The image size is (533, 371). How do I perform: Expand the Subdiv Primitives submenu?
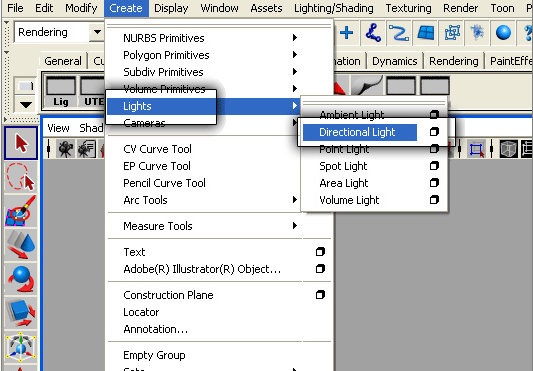click(x=295, y=71)
